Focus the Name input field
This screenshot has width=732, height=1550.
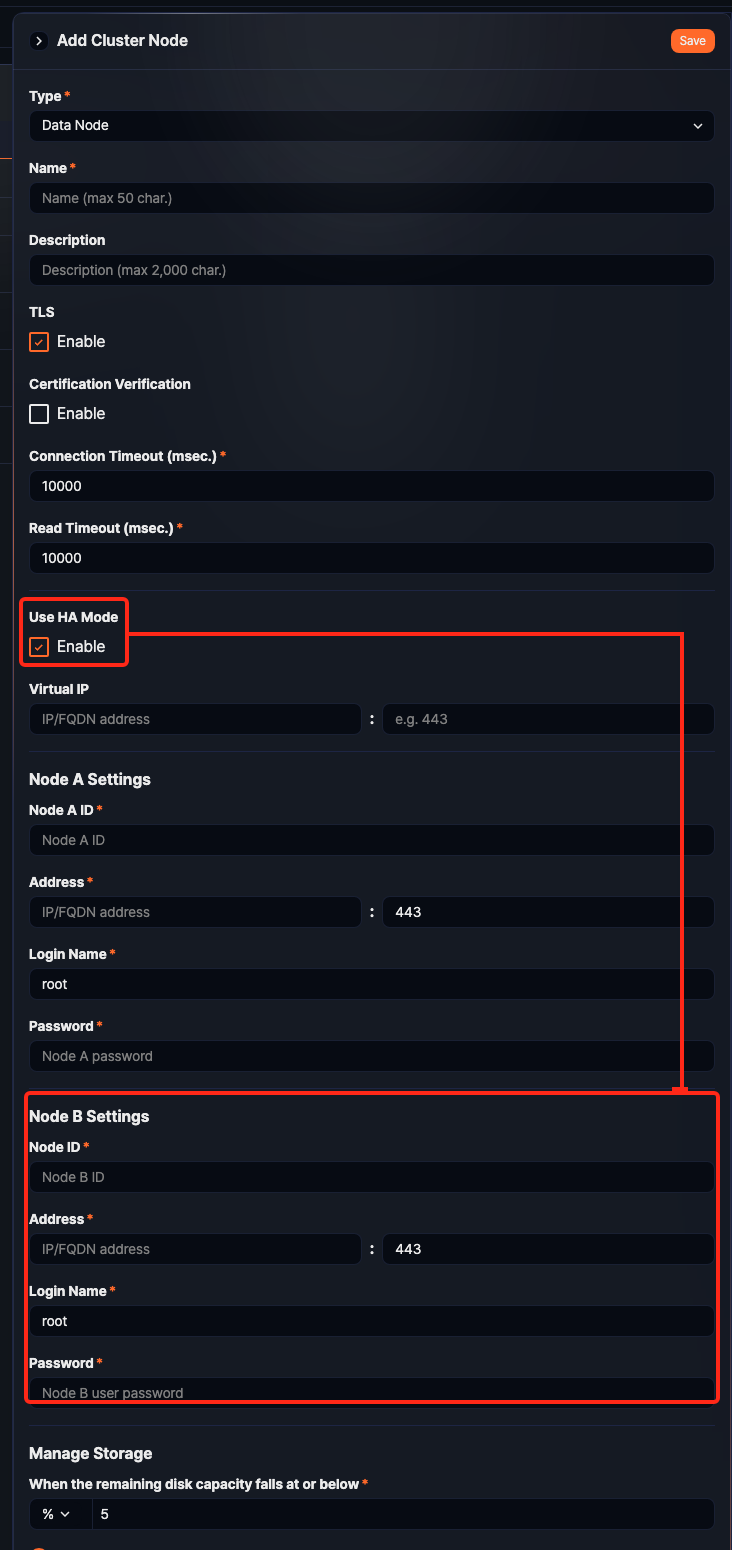click(371, 198)
